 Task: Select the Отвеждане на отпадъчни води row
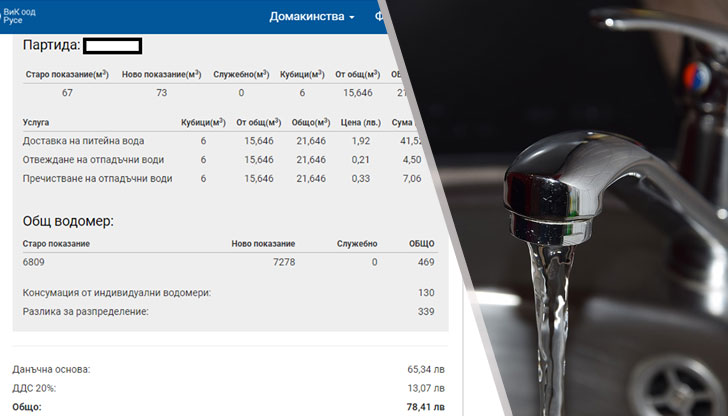click(x=93, y=160)
